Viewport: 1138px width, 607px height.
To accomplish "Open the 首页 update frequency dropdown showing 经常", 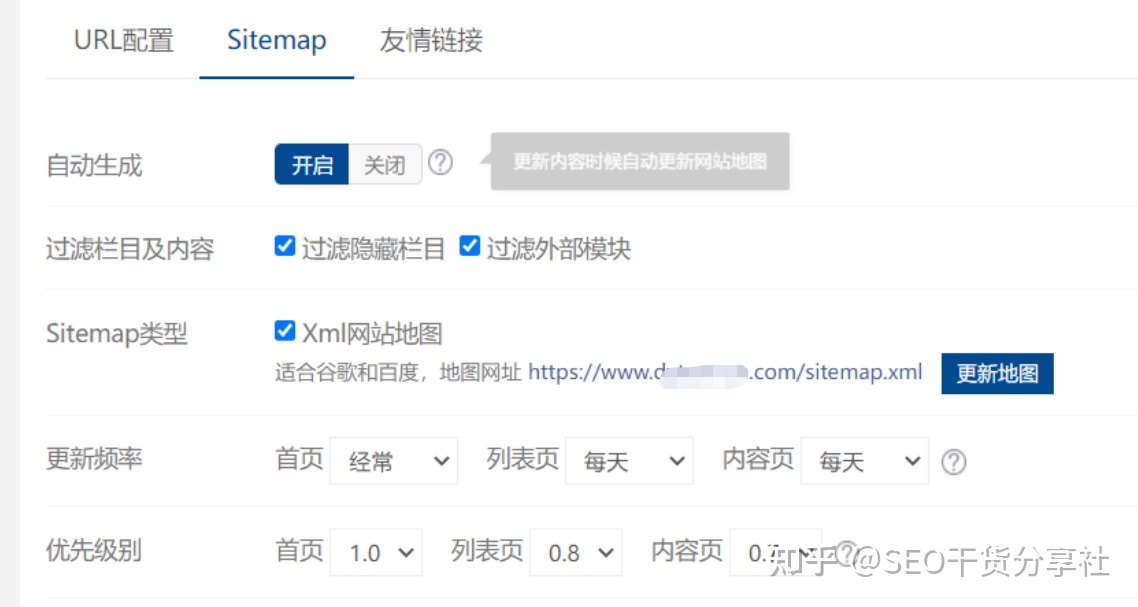I will (x=395, y=461).
